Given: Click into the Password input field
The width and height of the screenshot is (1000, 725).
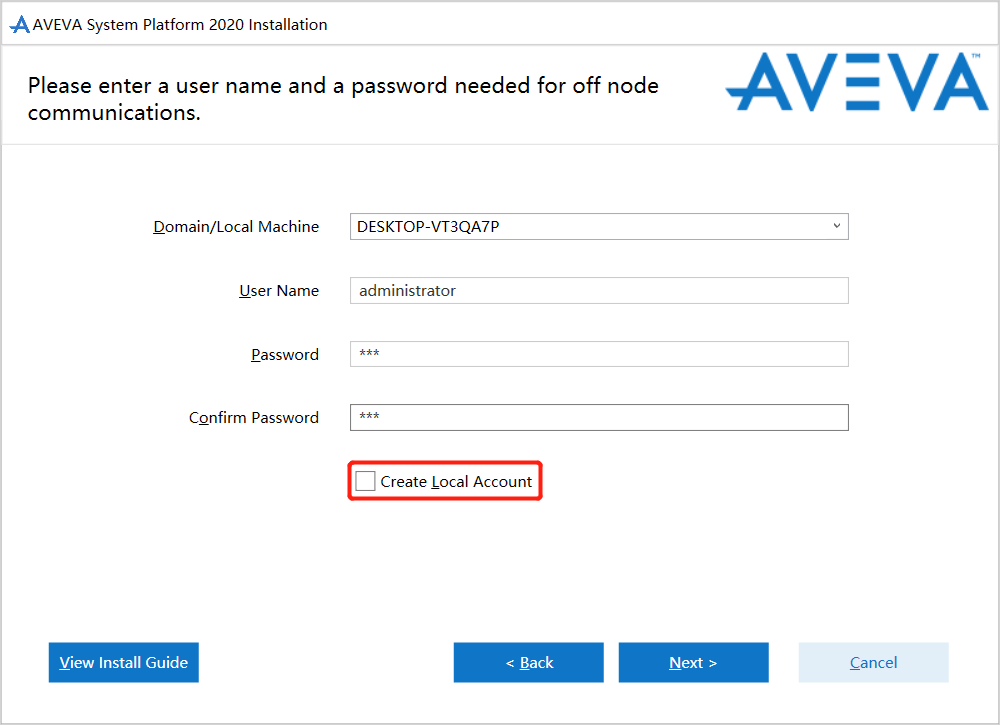Looking at the screenshot, I should point(598,354).
